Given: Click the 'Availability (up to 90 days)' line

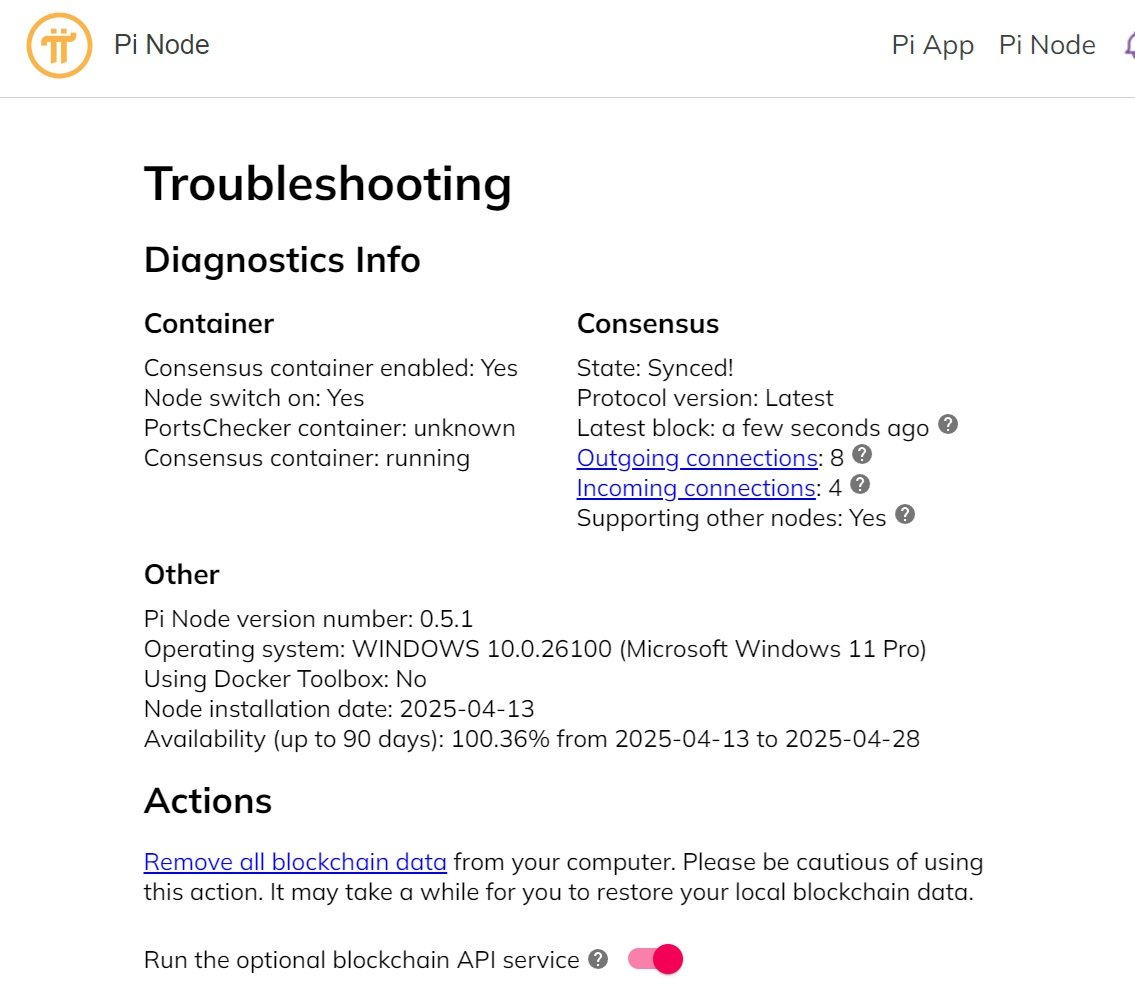Looking at the screenshot, I should 532,739.
